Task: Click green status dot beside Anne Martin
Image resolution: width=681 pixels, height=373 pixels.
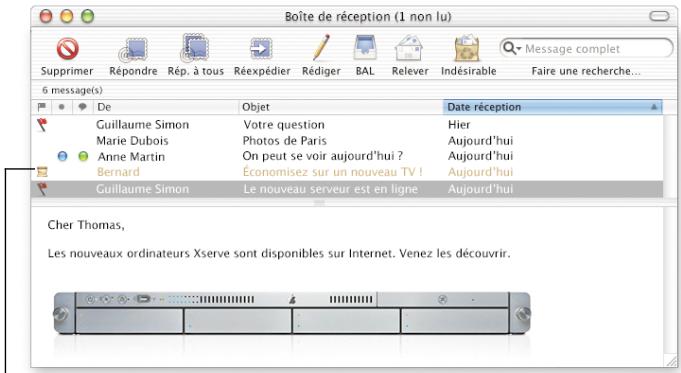Action: (83, 156)
